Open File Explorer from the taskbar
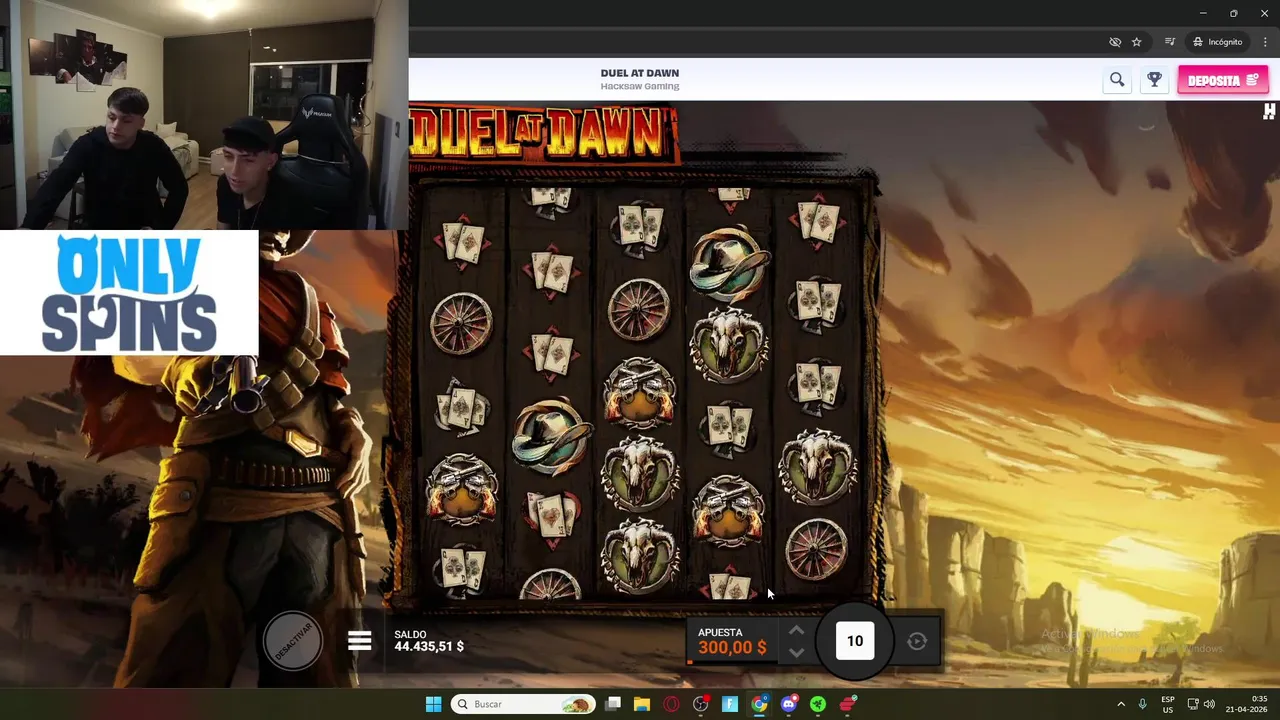The width and height of the screenshot is (1280, 720). [642, 704]
